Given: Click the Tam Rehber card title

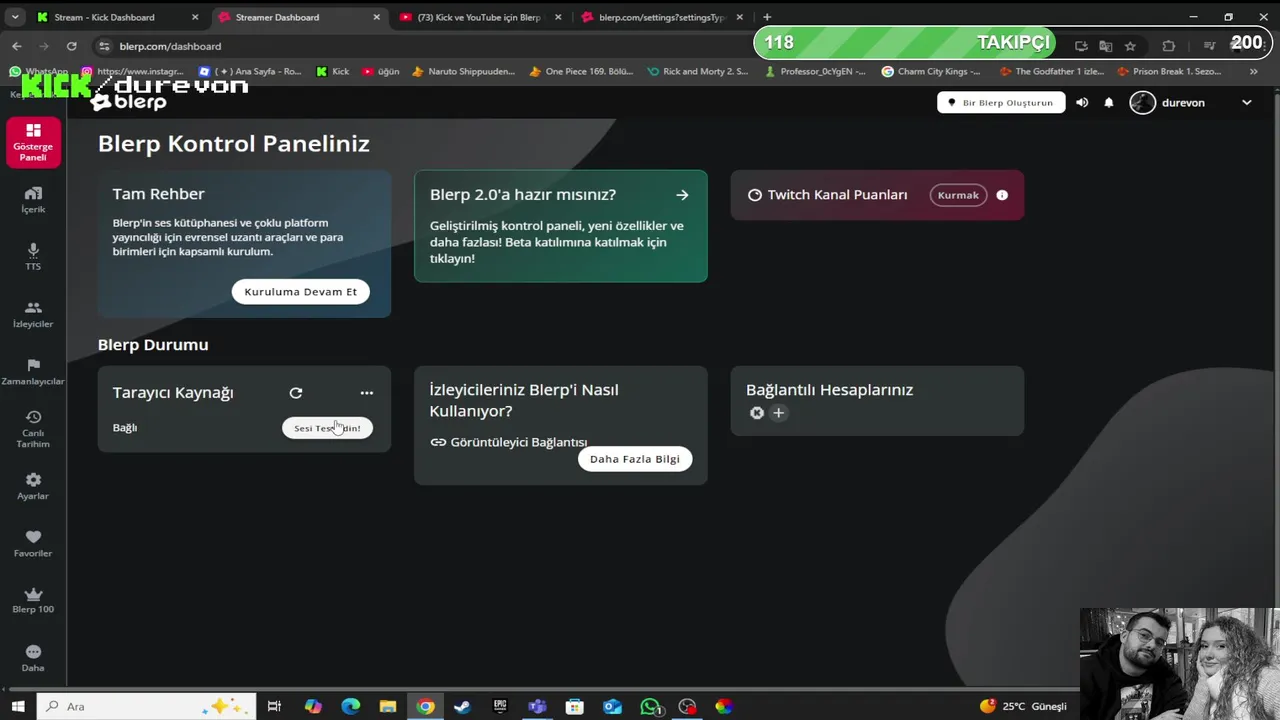Looking at the screenshot, I should (158, 194).
